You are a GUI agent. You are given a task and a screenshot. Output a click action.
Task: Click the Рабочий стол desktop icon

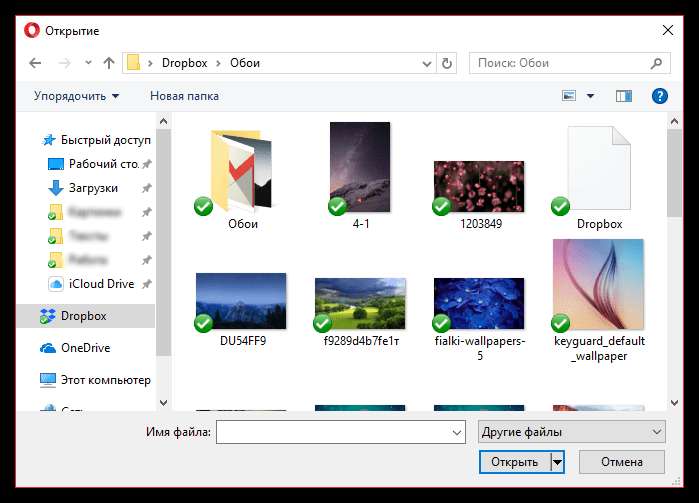56,164
